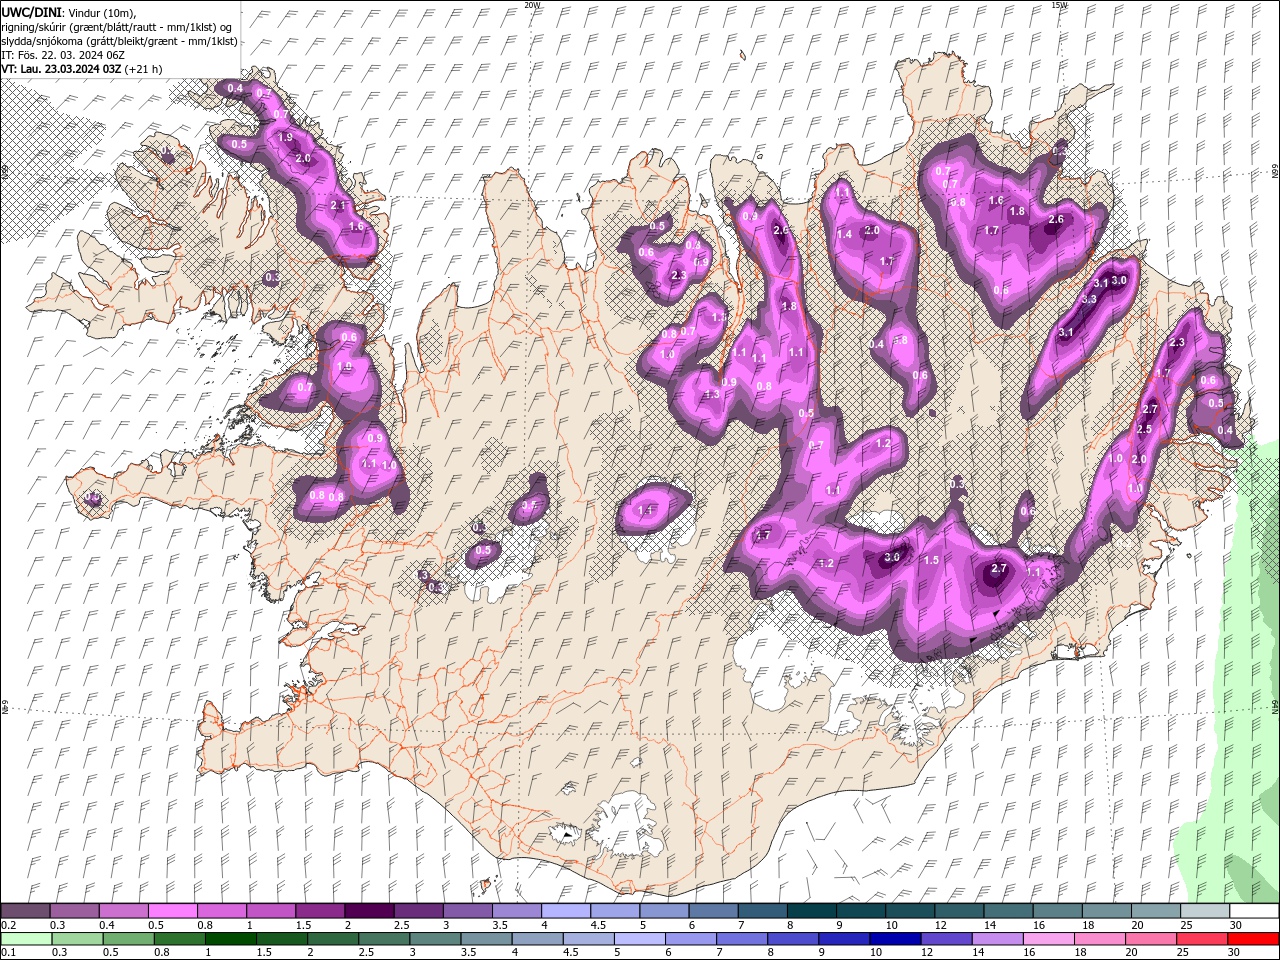This screenshot has height=960, width=1280.
Task: Select the white swatch labeled 30 in the top row
Action: coord(1253,911)
